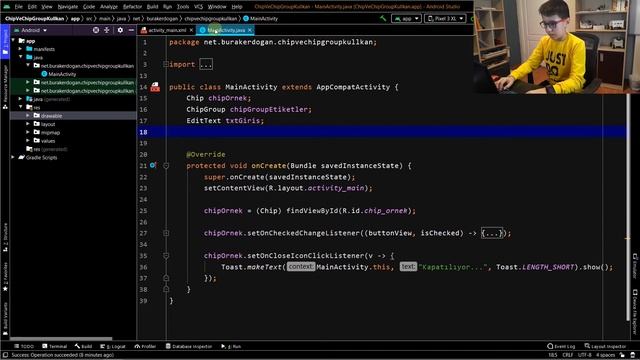Open the File menu
Viewport: 640px width, 360px height.
tap(19, 7)
